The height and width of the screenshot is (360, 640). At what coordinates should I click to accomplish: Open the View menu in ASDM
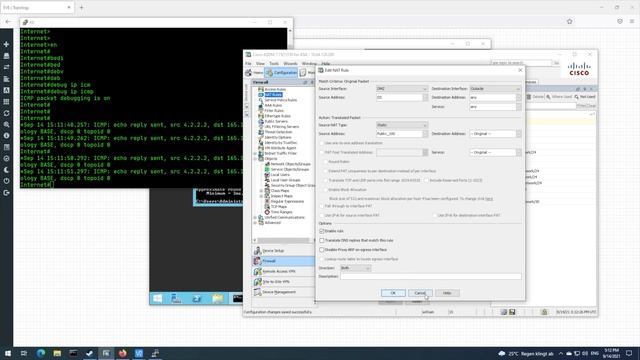(260, 64)
